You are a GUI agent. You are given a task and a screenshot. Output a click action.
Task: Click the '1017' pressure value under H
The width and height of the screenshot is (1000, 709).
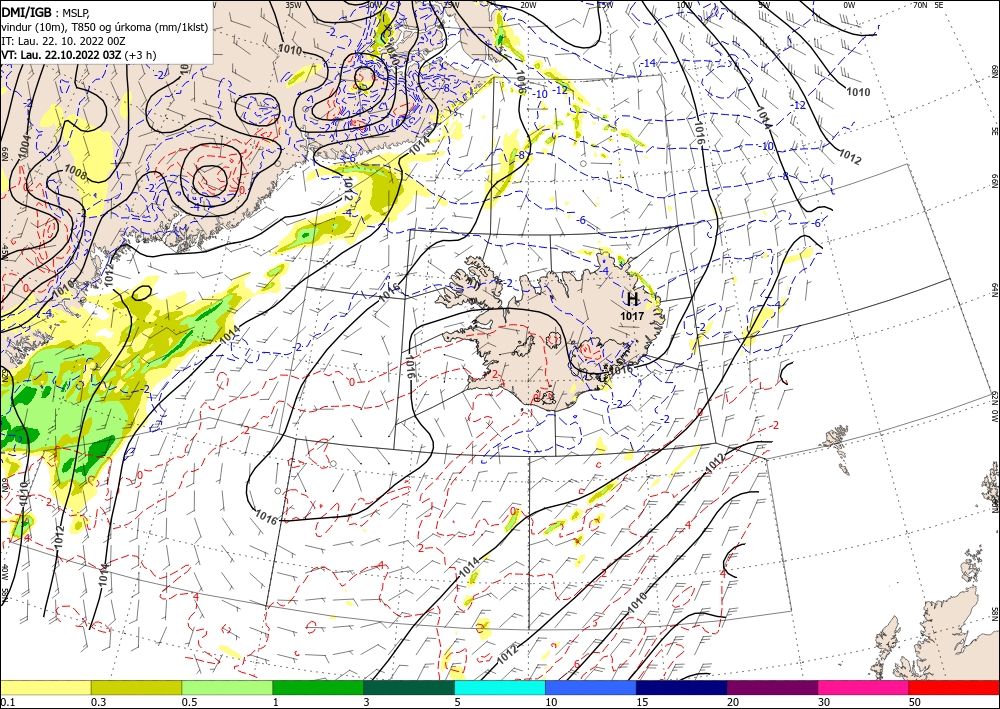pos(632,316)
